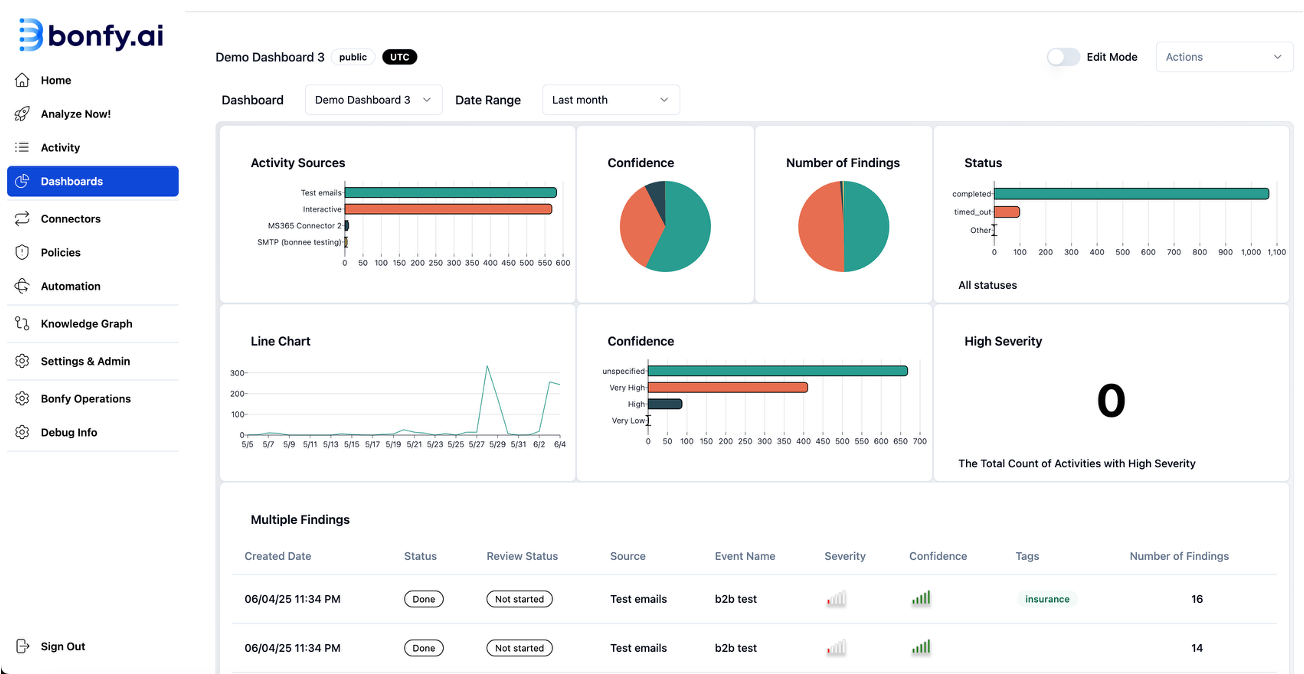
Task: Click the Automation cycle icon
Action: pos(22,286)
